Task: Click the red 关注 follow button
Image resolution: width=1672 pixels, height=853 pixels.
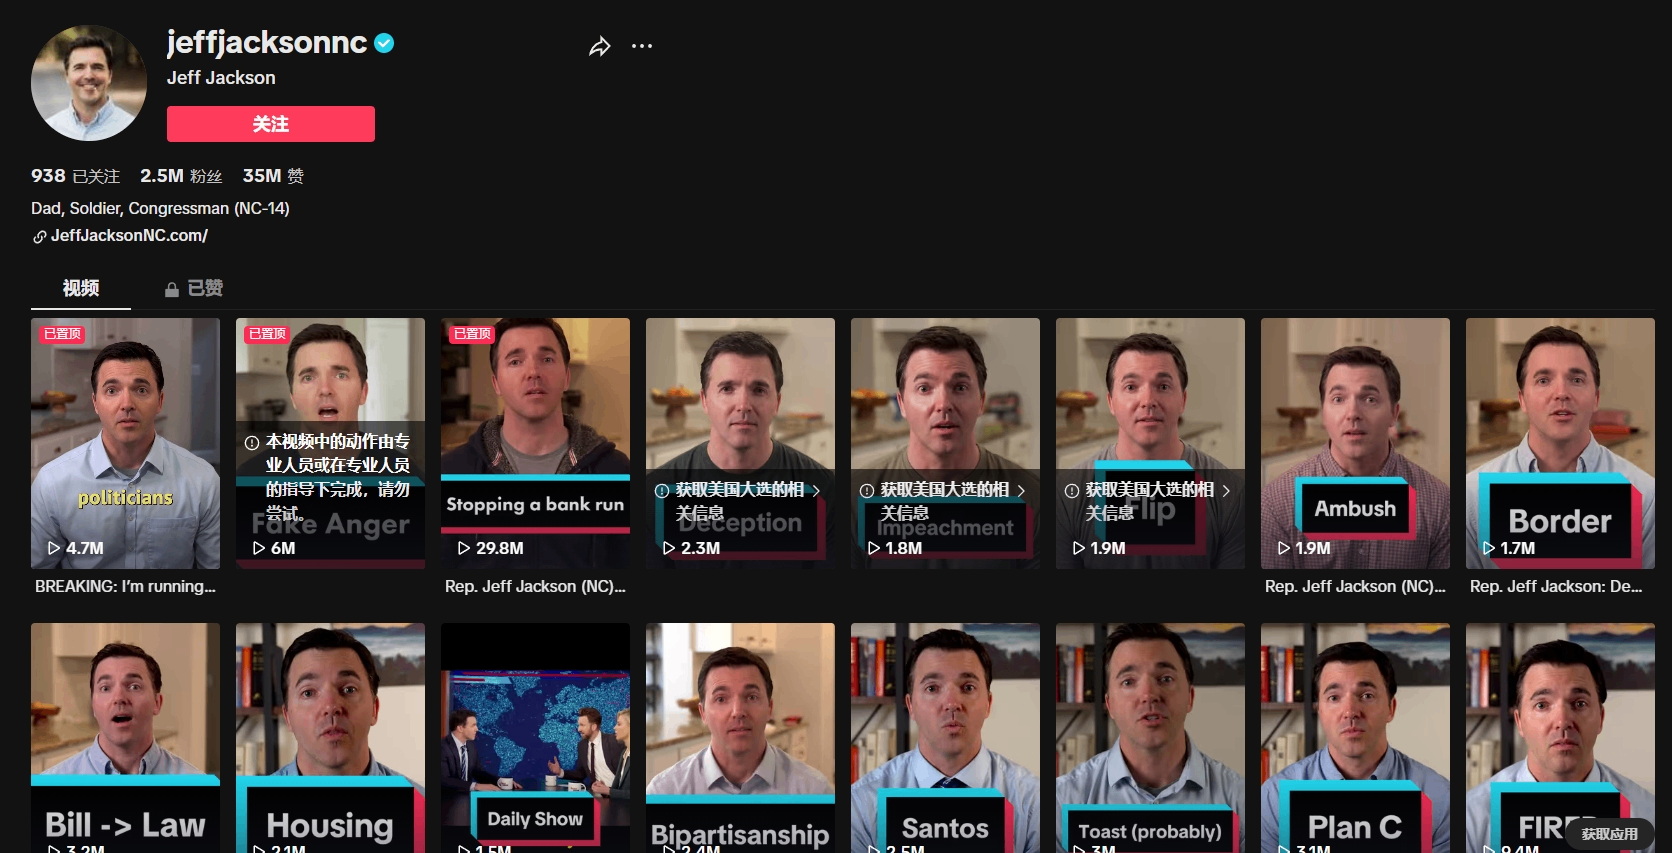Action: 271,124
